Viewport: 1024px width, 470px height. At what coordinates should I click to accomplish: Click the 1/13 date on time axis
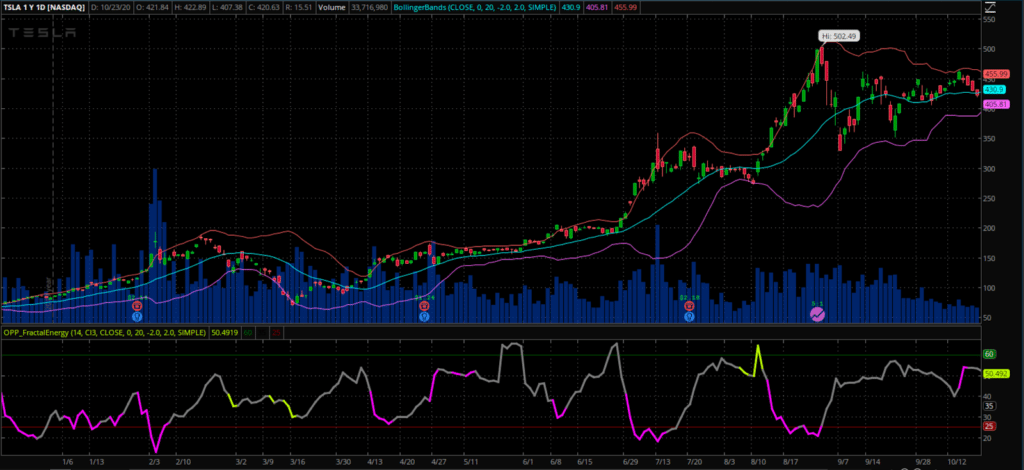(x=97, y=462)
